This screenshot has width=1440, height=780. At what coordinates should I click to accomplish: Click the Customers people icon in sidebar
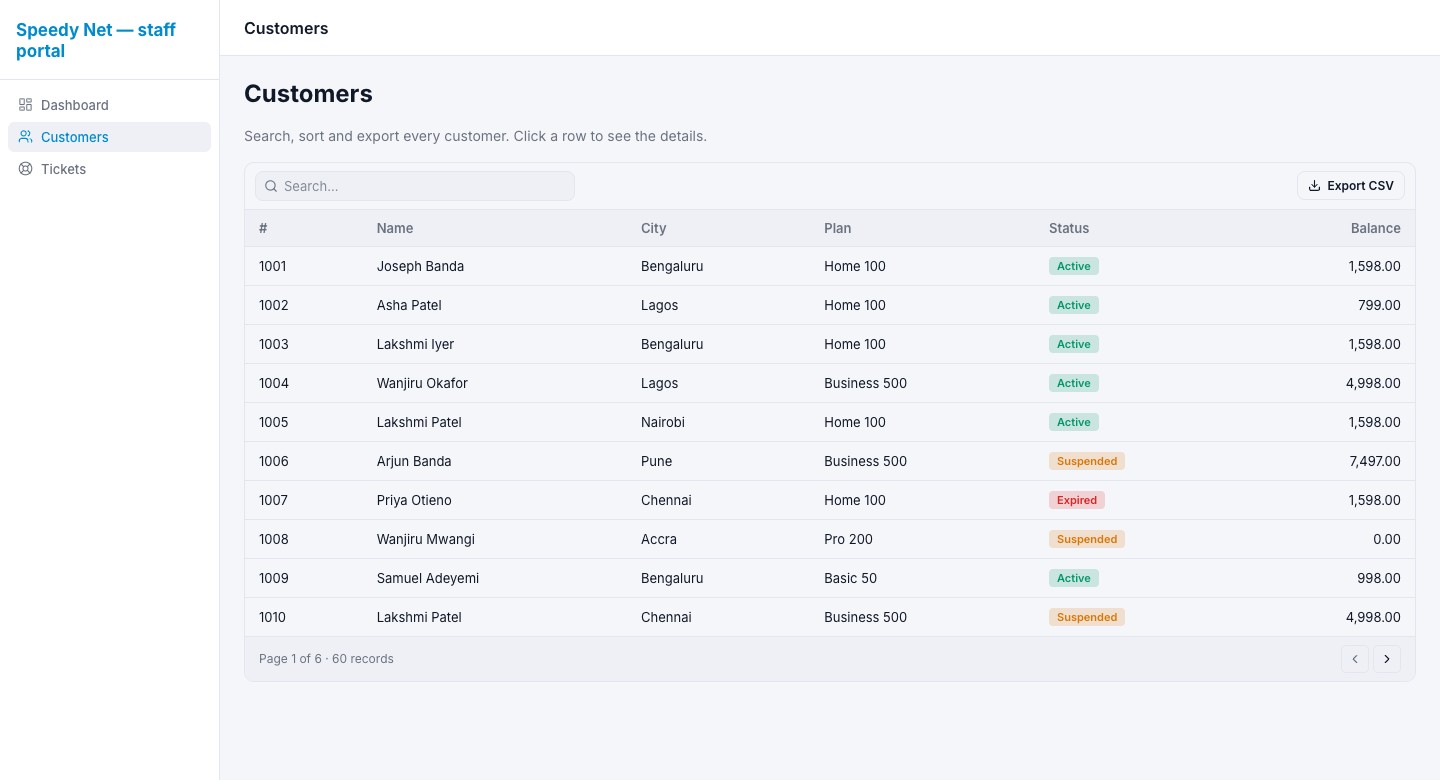(x=26, y=137)
